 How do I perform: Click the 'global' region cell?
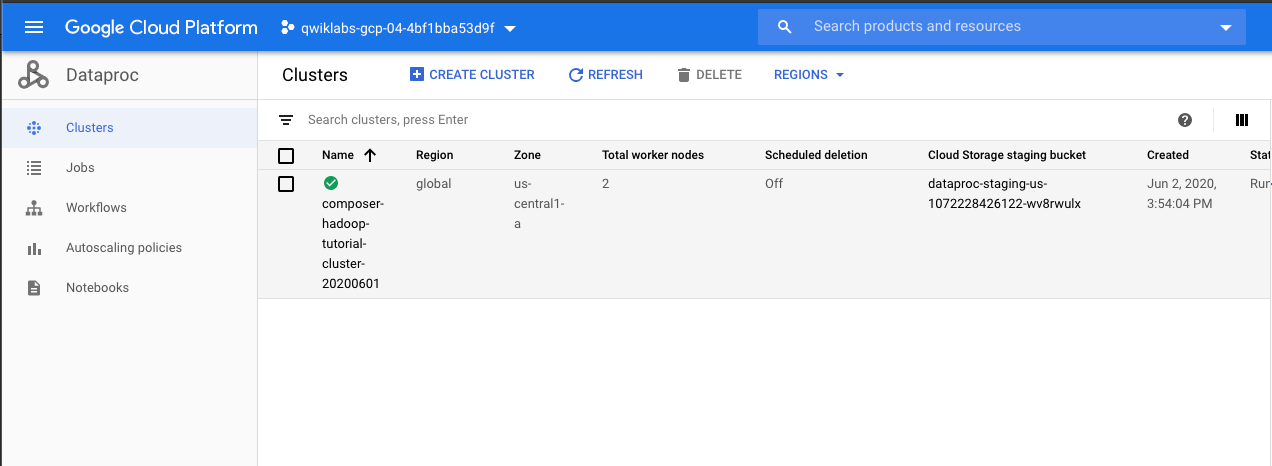click(434, 184)
